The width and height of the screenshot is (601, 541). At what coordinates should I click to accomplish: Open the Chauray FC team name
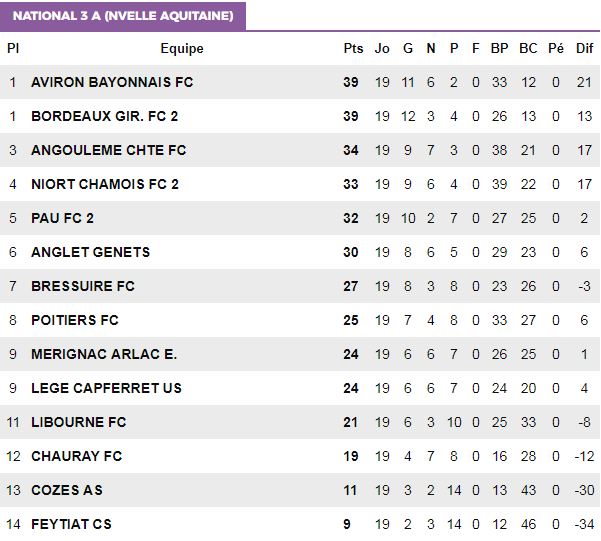77,456
